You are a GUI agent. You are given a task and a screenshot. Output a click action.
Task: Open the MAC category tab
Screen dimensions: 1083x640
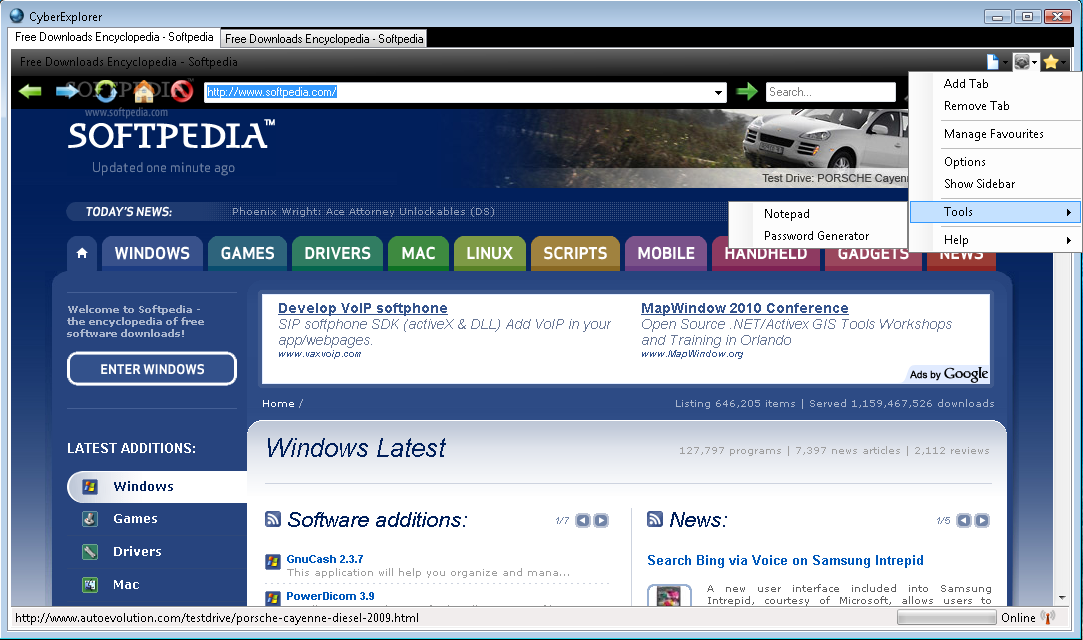419,253
